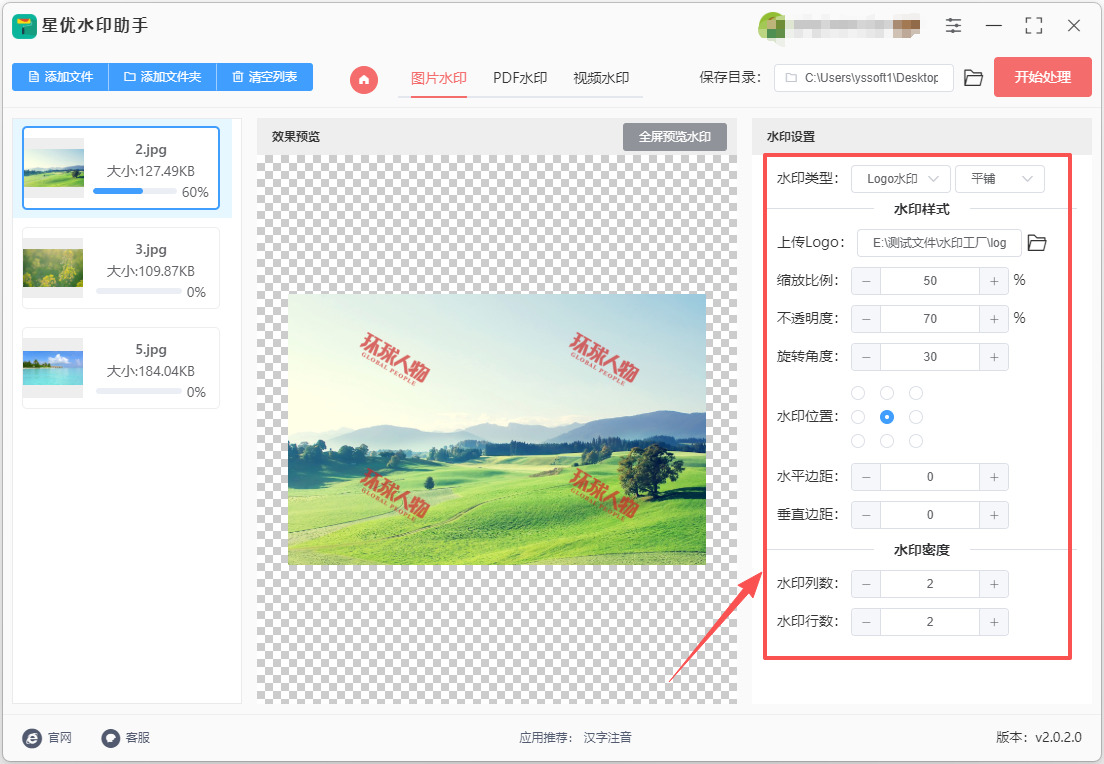Decrease 不透明度 with minus button
Viewport: 1104px width, 764px height.
(866, 319)
